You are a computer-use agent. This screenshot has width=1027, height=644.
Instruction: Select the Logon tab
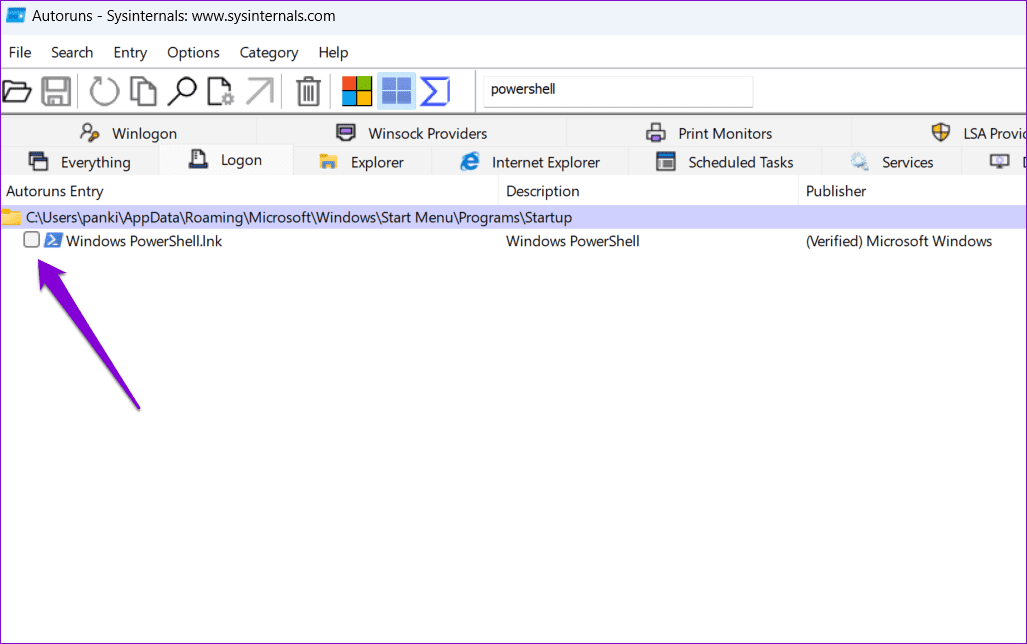point(226,160)
